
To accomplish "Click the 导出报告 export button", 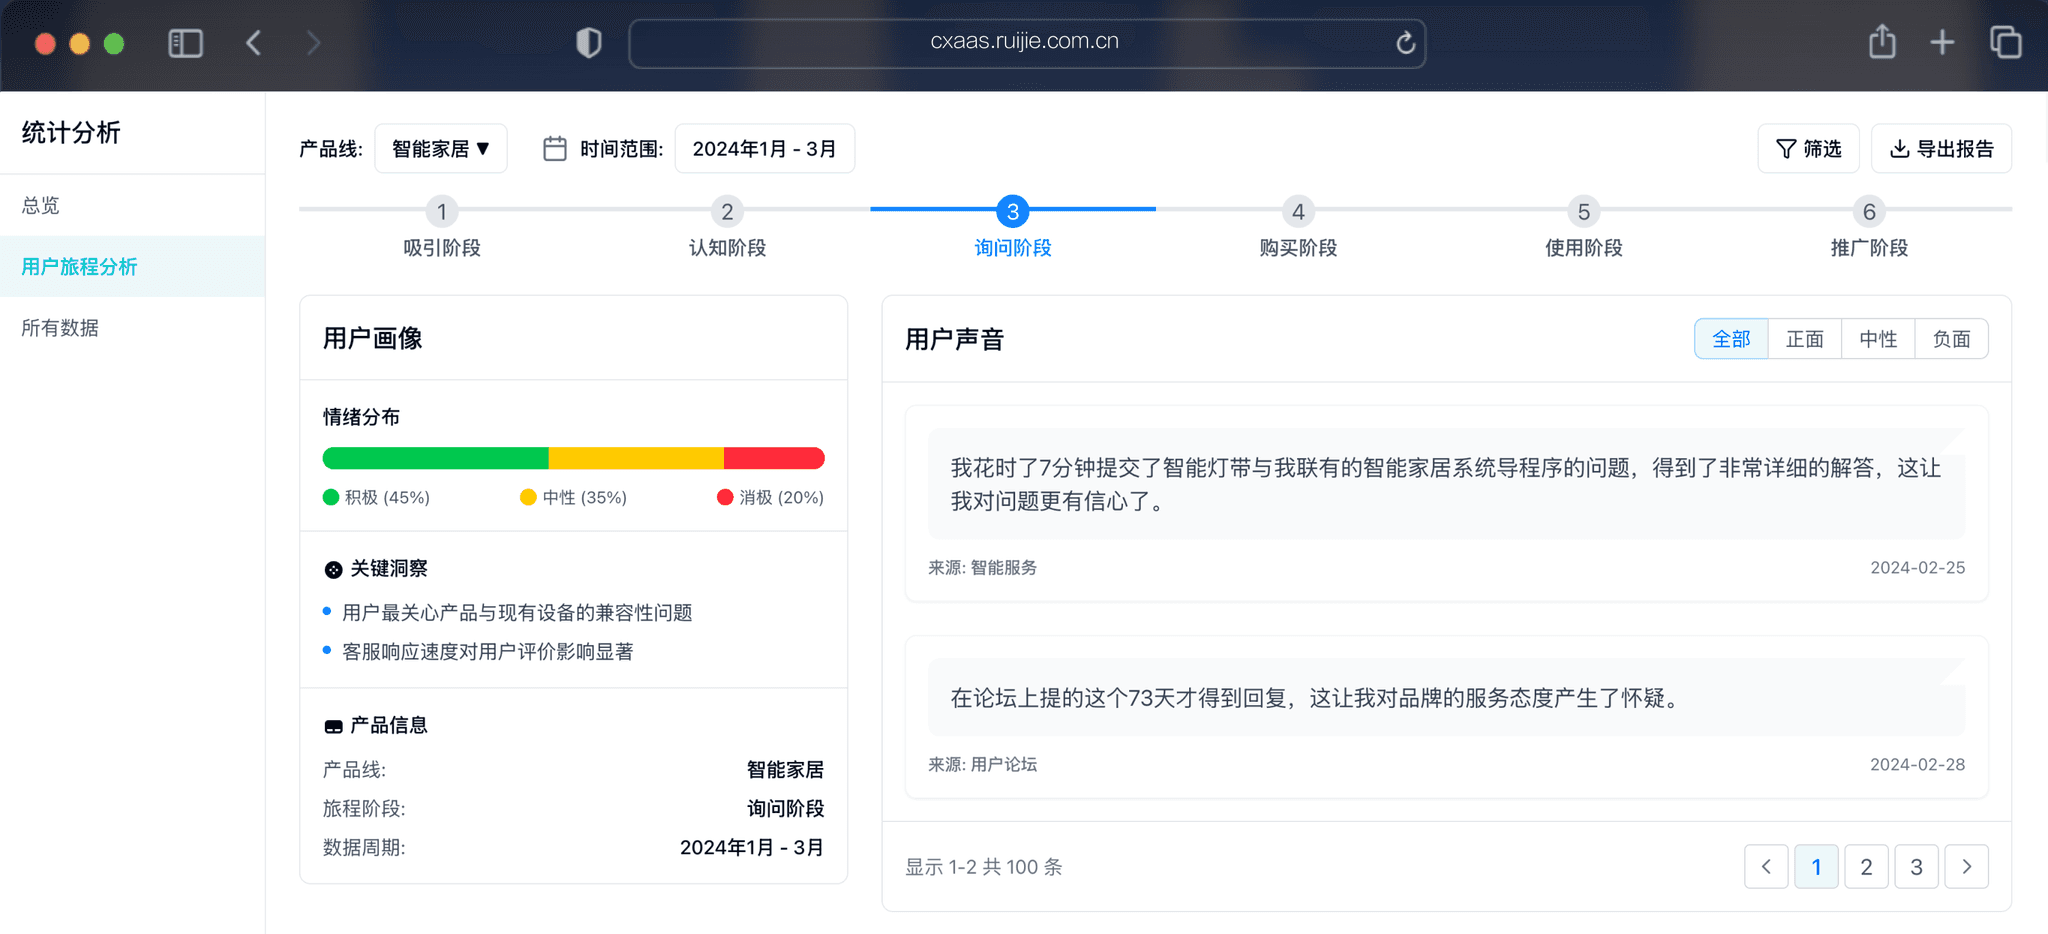I will pyautogui.click(x=1941, y=149).
